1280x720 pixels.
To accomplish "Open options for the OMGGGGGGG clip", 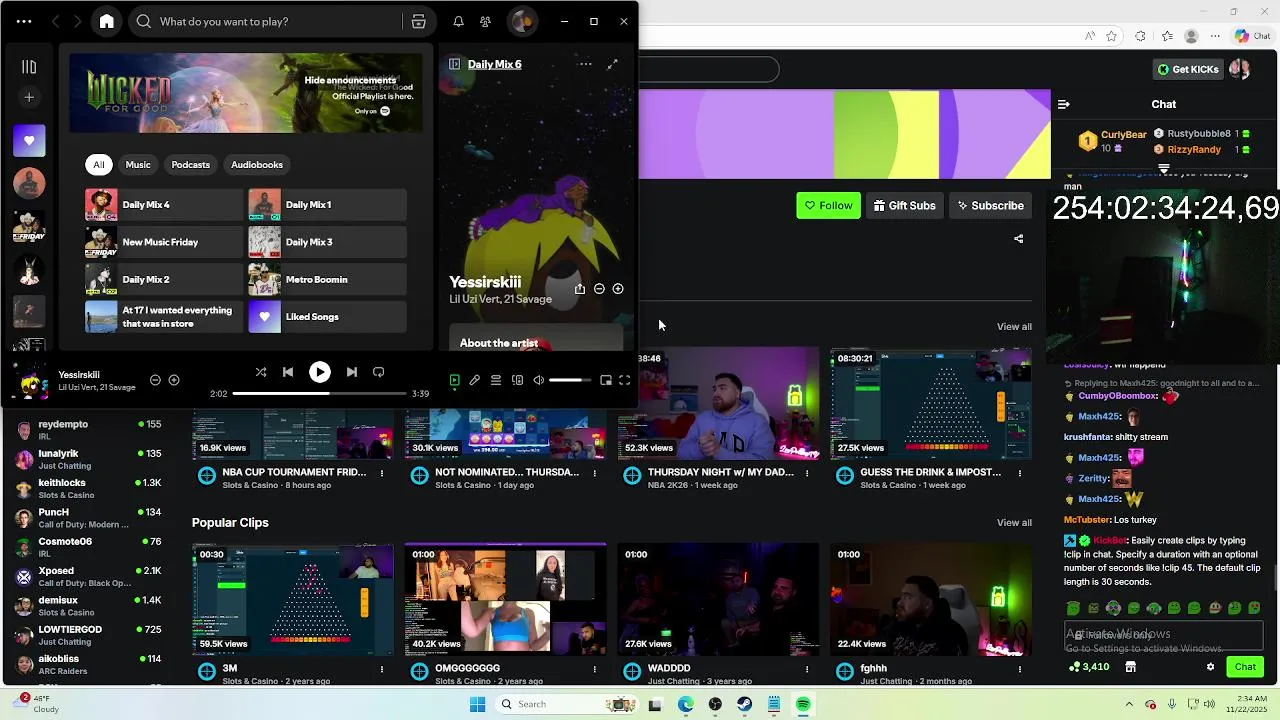I will (x=594, y=669).
